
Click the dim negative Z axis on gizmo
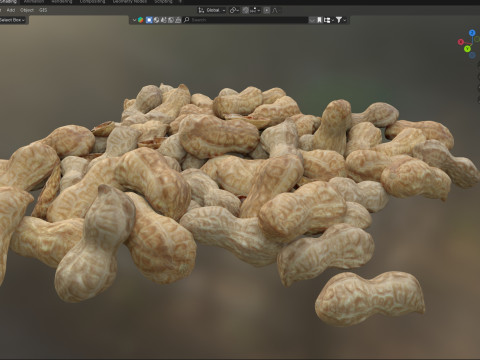pyautogui.click(x=472, y=55)
